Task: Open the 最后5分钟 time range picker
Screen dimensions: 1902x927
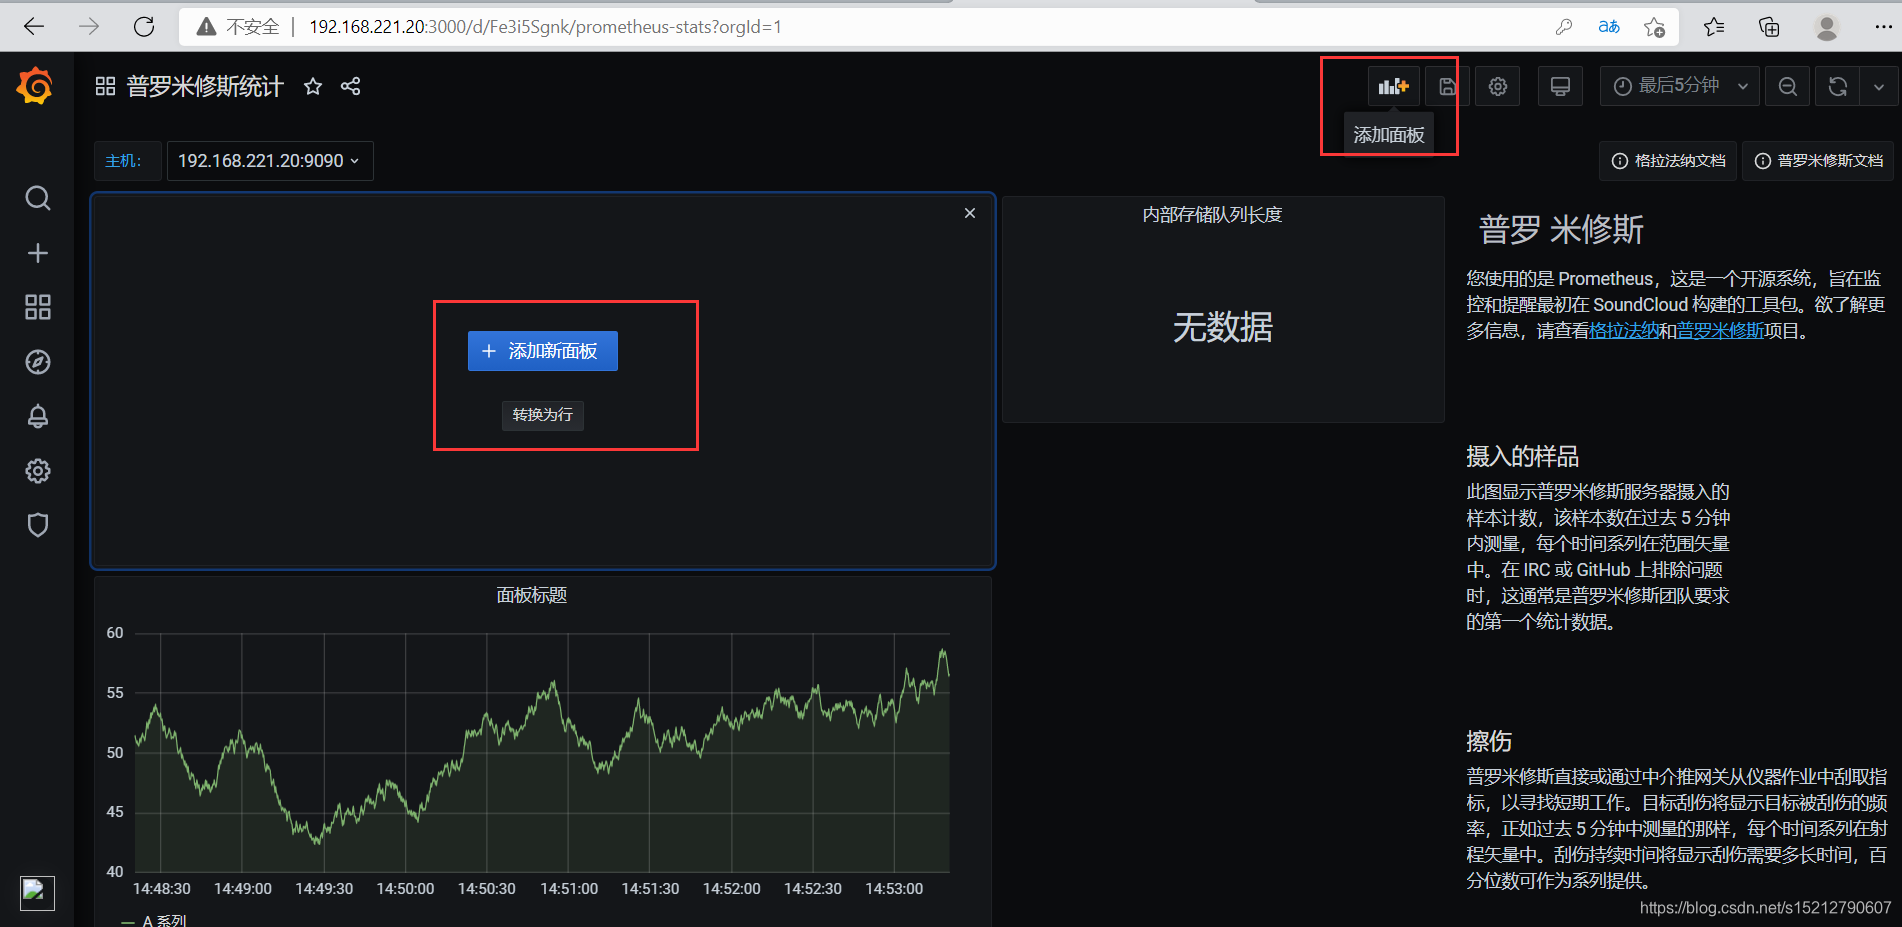Action: tap(1680, 86)
